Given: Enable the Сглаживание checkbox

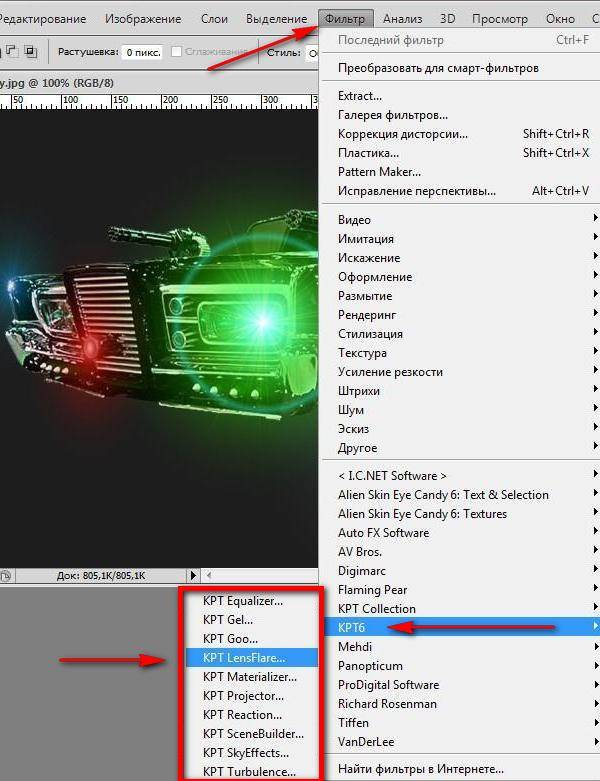Looking at the screenshot, I should click(177, 51).
